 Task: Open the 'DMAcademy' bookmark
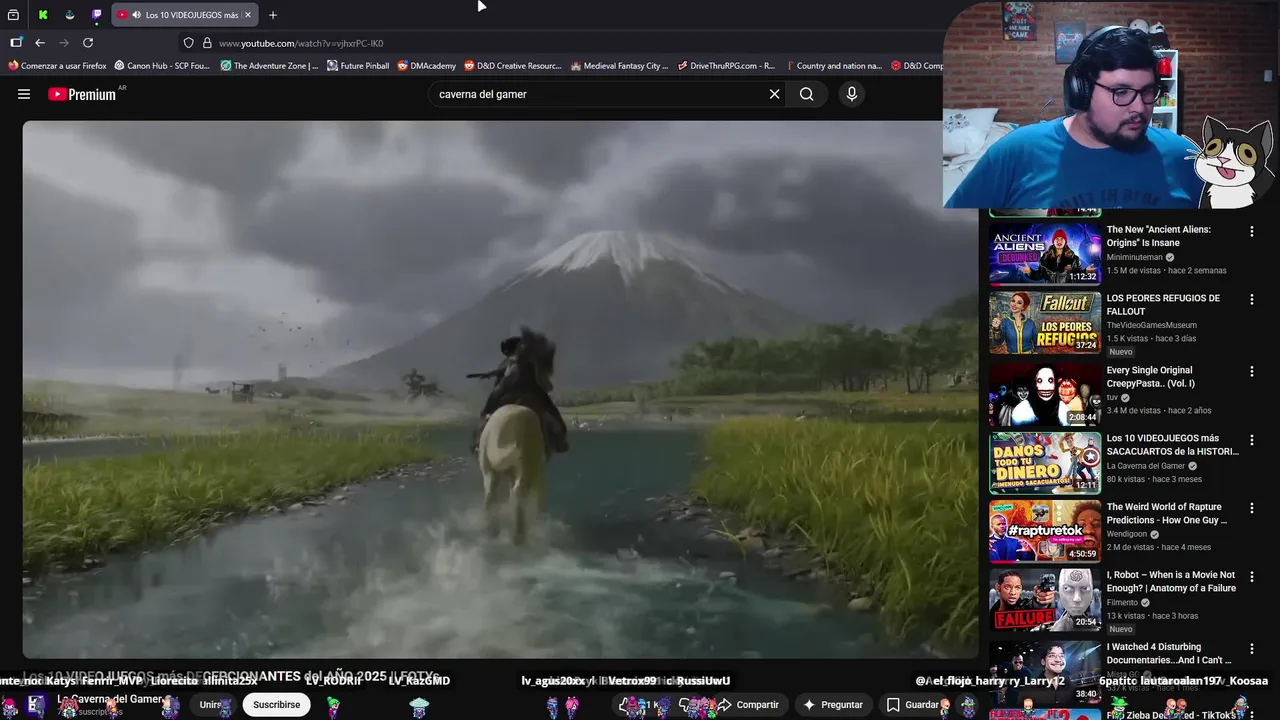(x=426, y=66)
